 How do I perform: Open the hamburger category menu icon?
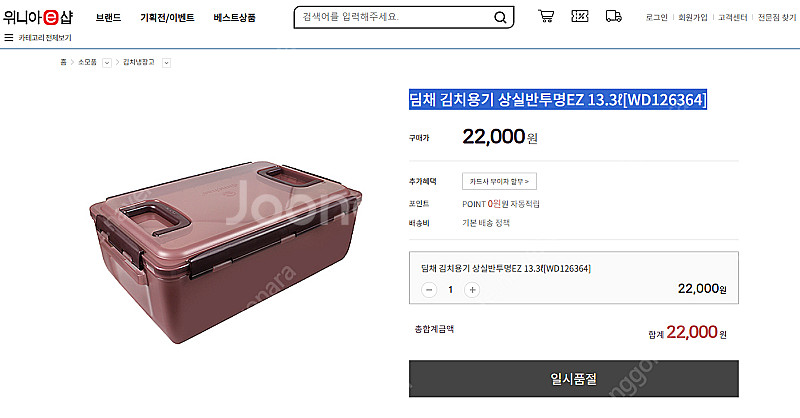pyautogui.click(x=8, y=37)
